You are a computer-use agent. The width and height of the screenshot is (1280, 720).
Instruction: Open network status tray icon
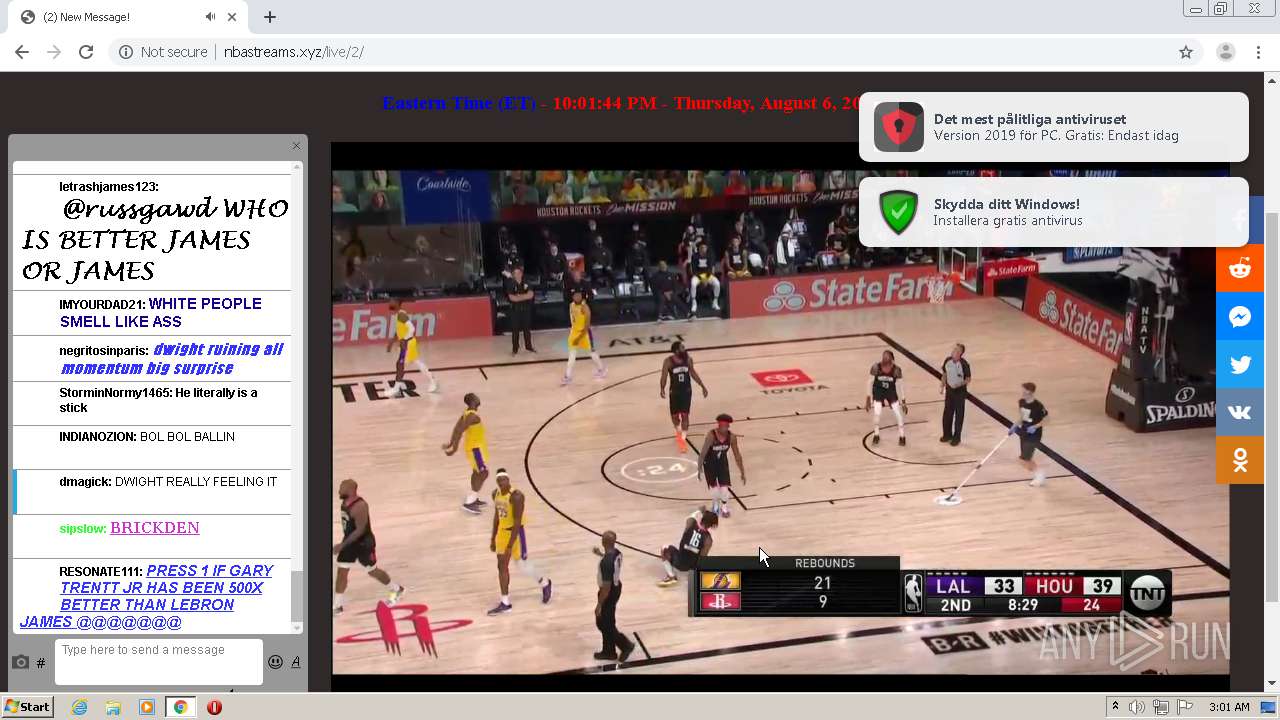[1161, 707]
